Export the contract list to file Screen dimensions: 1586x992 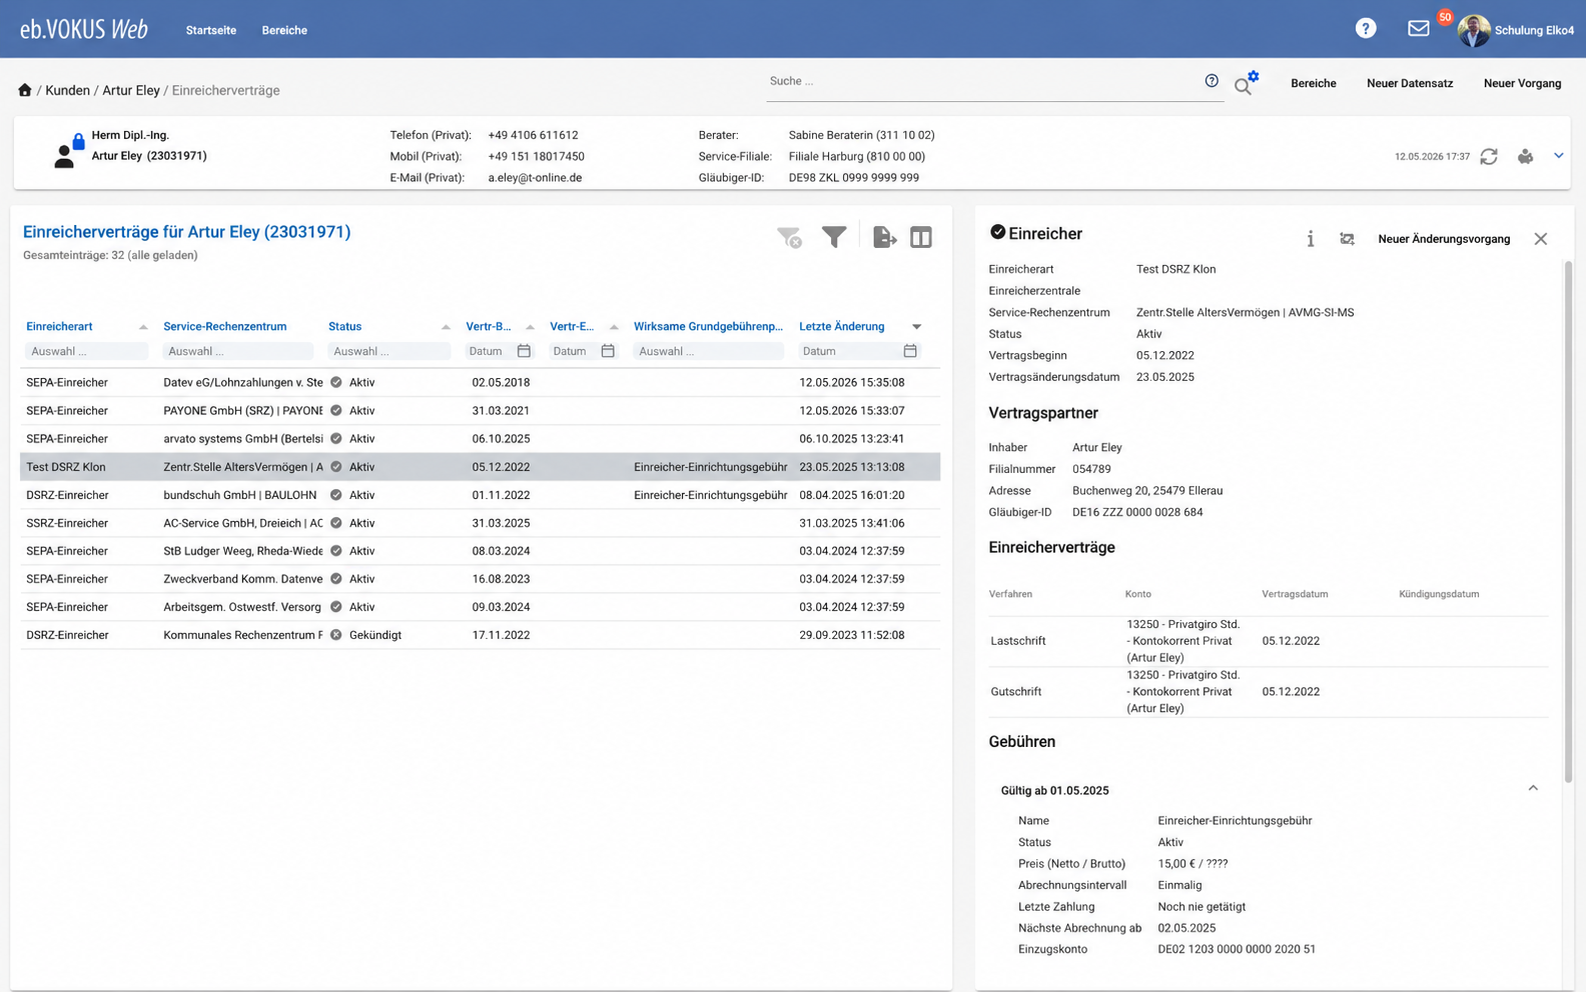[x=884, y=237]
